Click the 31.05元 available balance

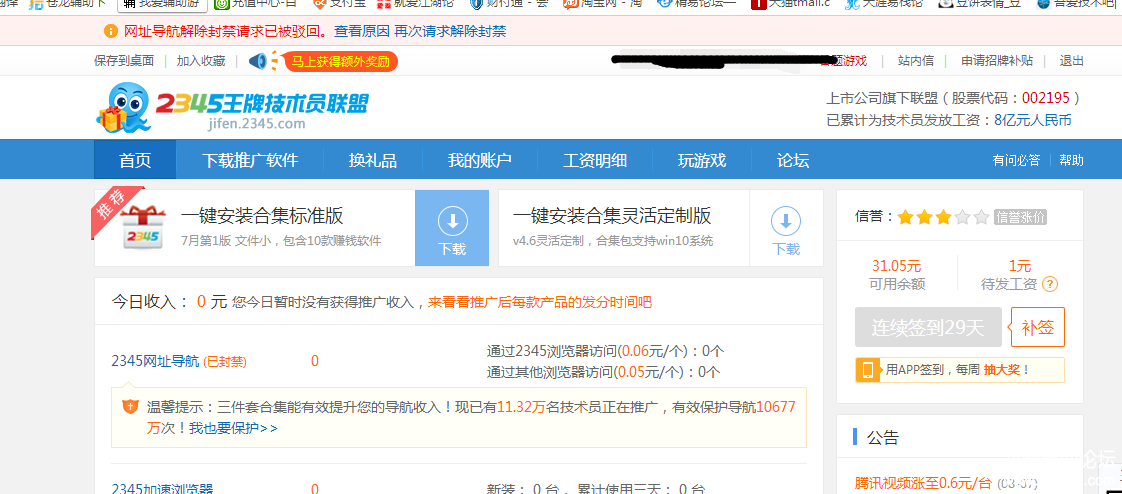tap(897, 266)
